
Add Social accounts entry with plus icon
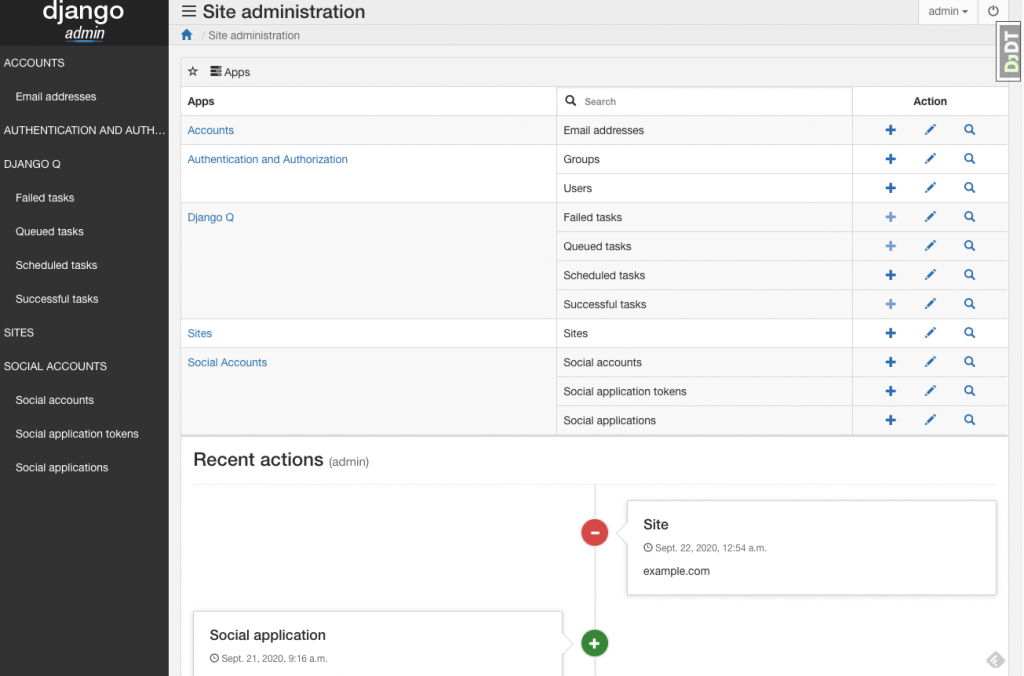(890, 362)
